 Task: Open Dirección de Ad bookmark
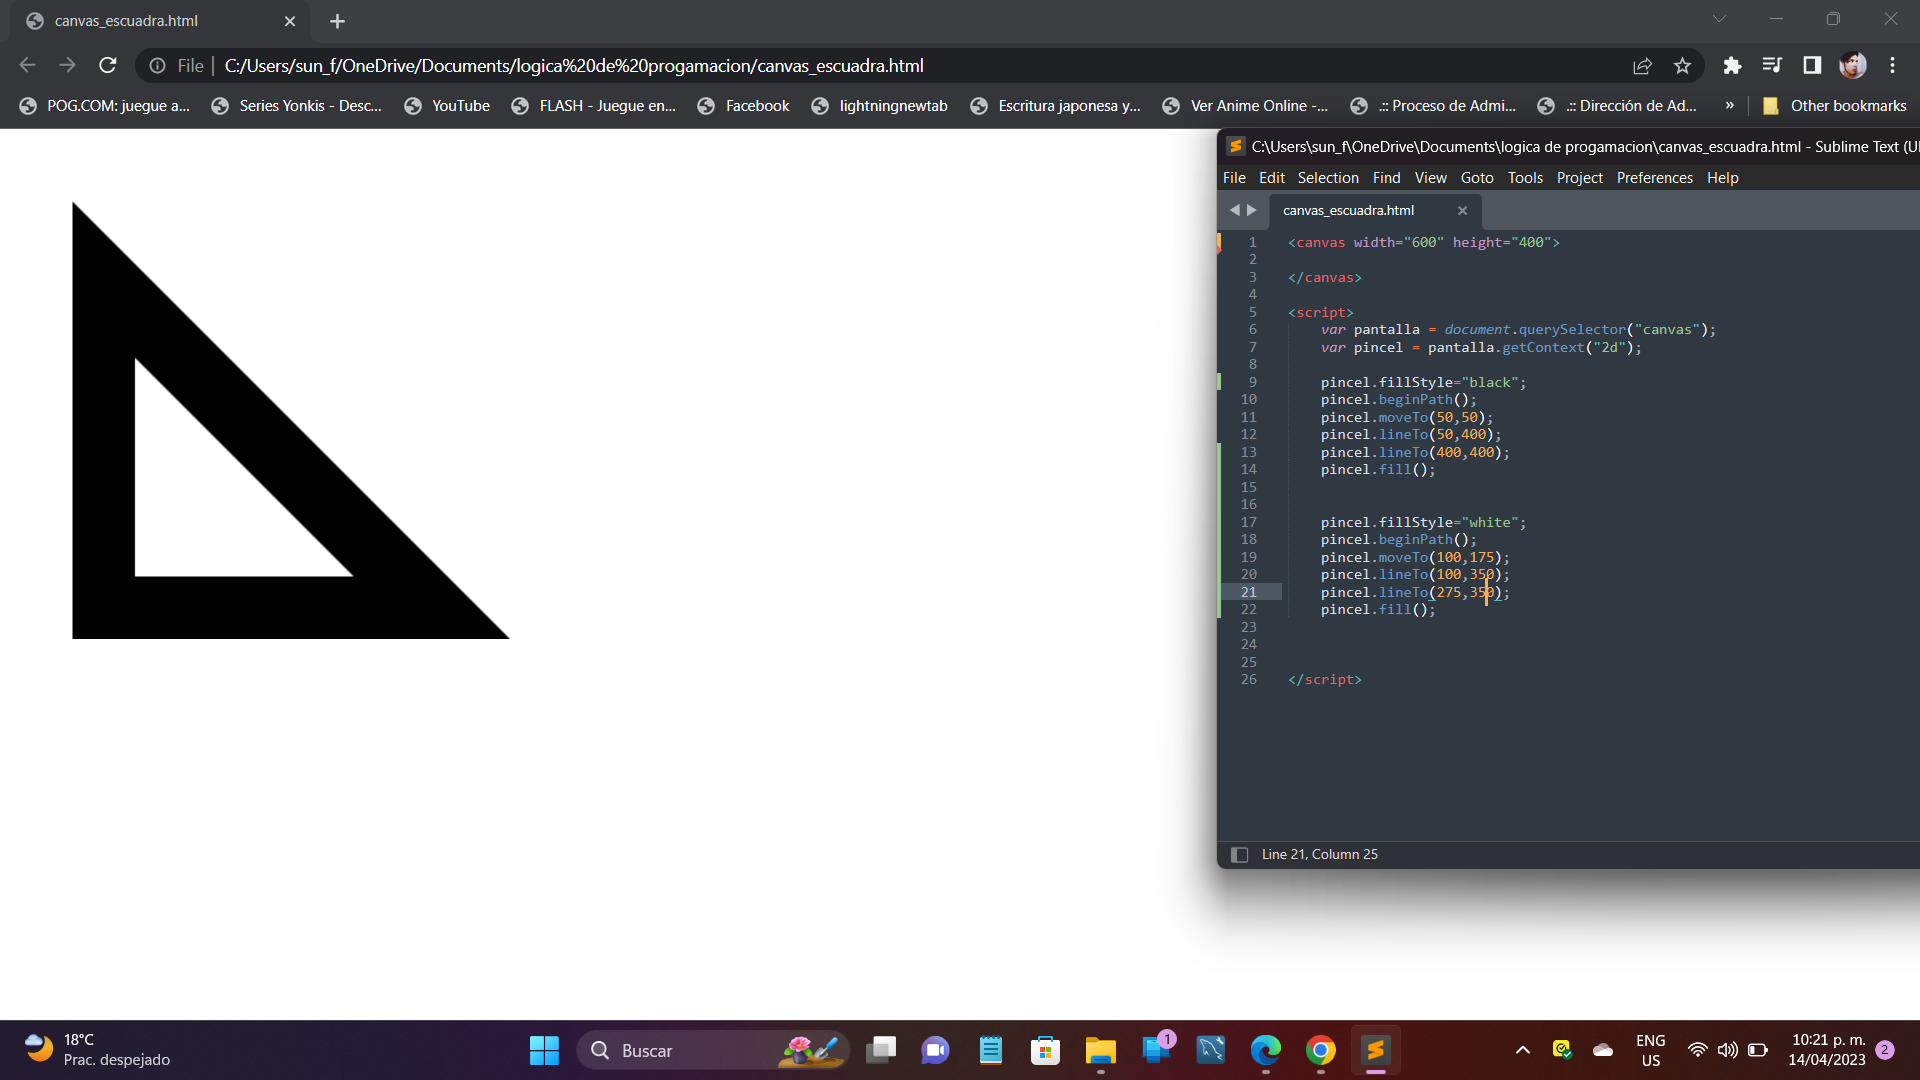pyautogui.click(x=1617, y=106)
